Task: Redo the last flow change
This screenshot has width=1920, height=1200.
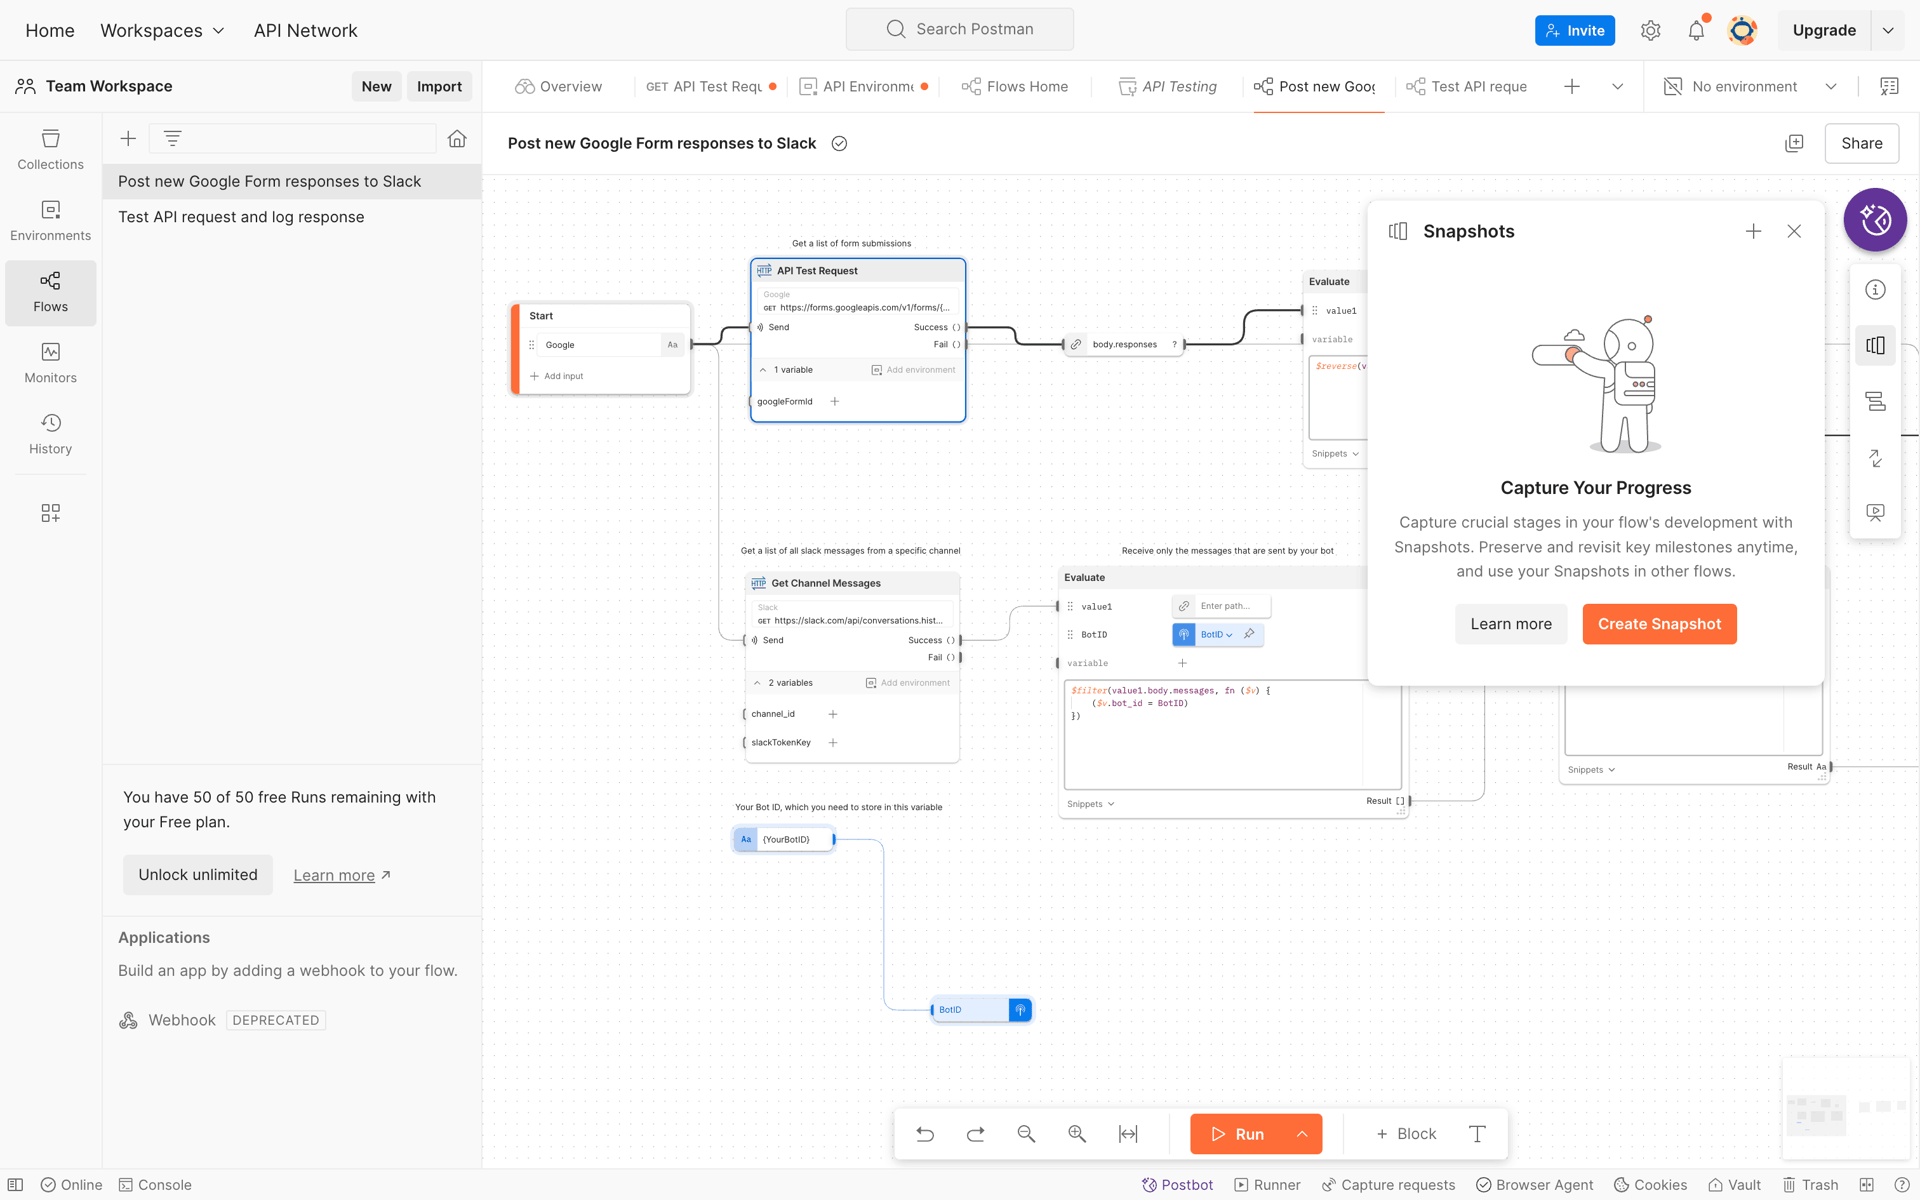Action: (976, 1134)
